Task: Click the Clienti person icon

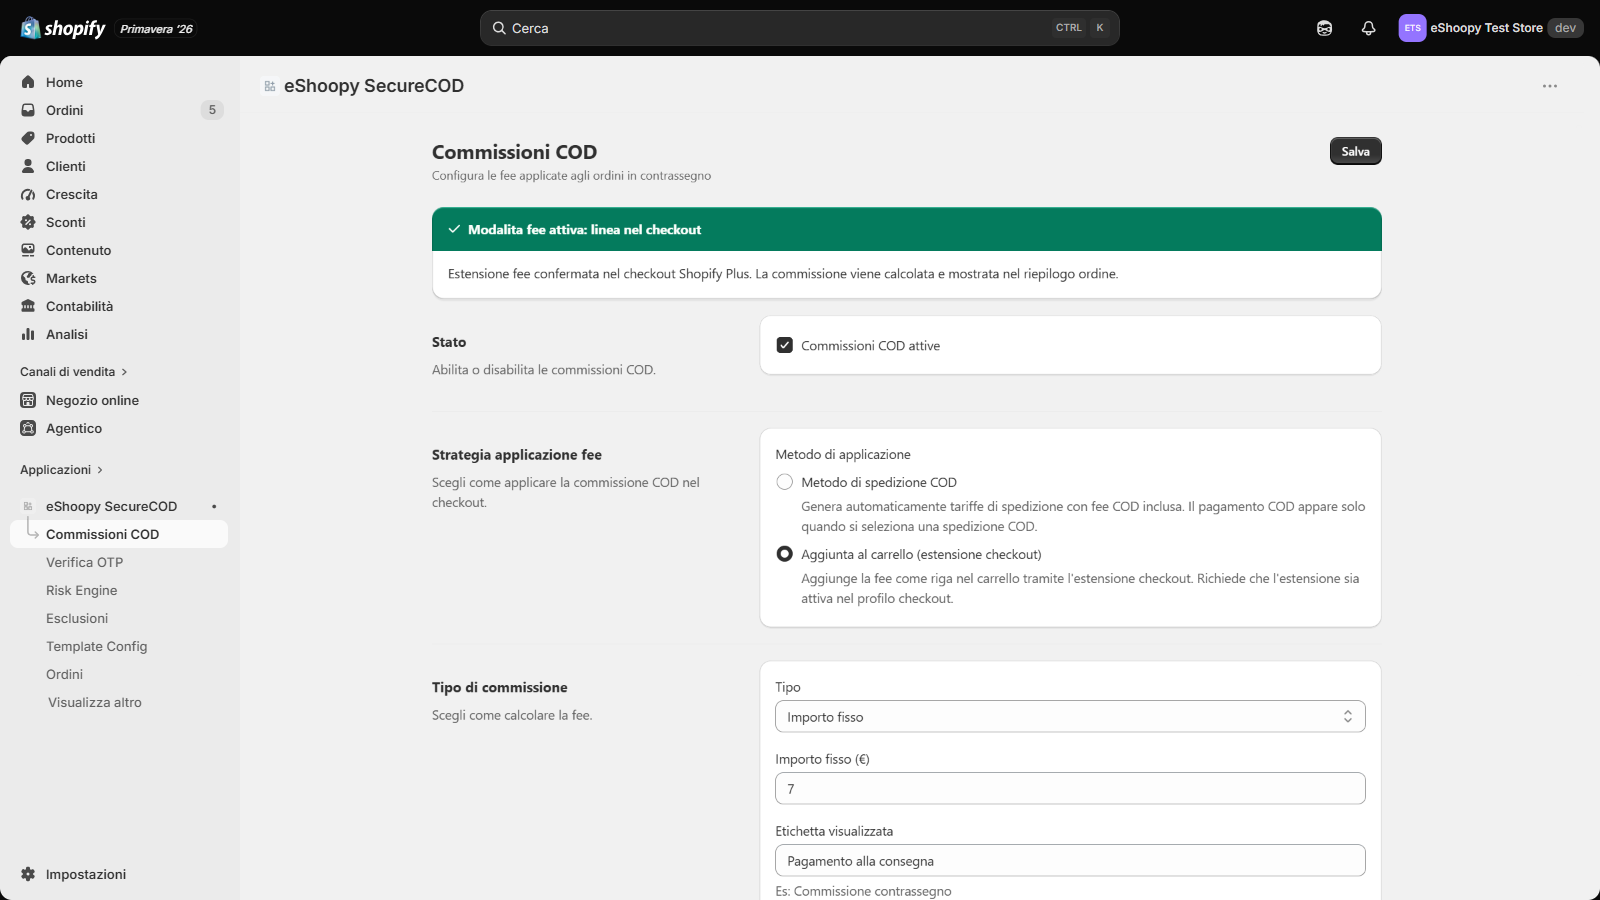Action: coord(28,166)
